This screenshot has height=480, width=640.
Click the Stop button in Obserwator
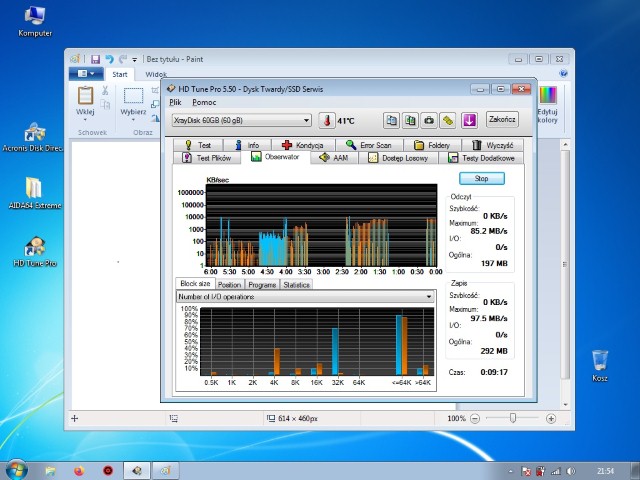coord(482,178)
